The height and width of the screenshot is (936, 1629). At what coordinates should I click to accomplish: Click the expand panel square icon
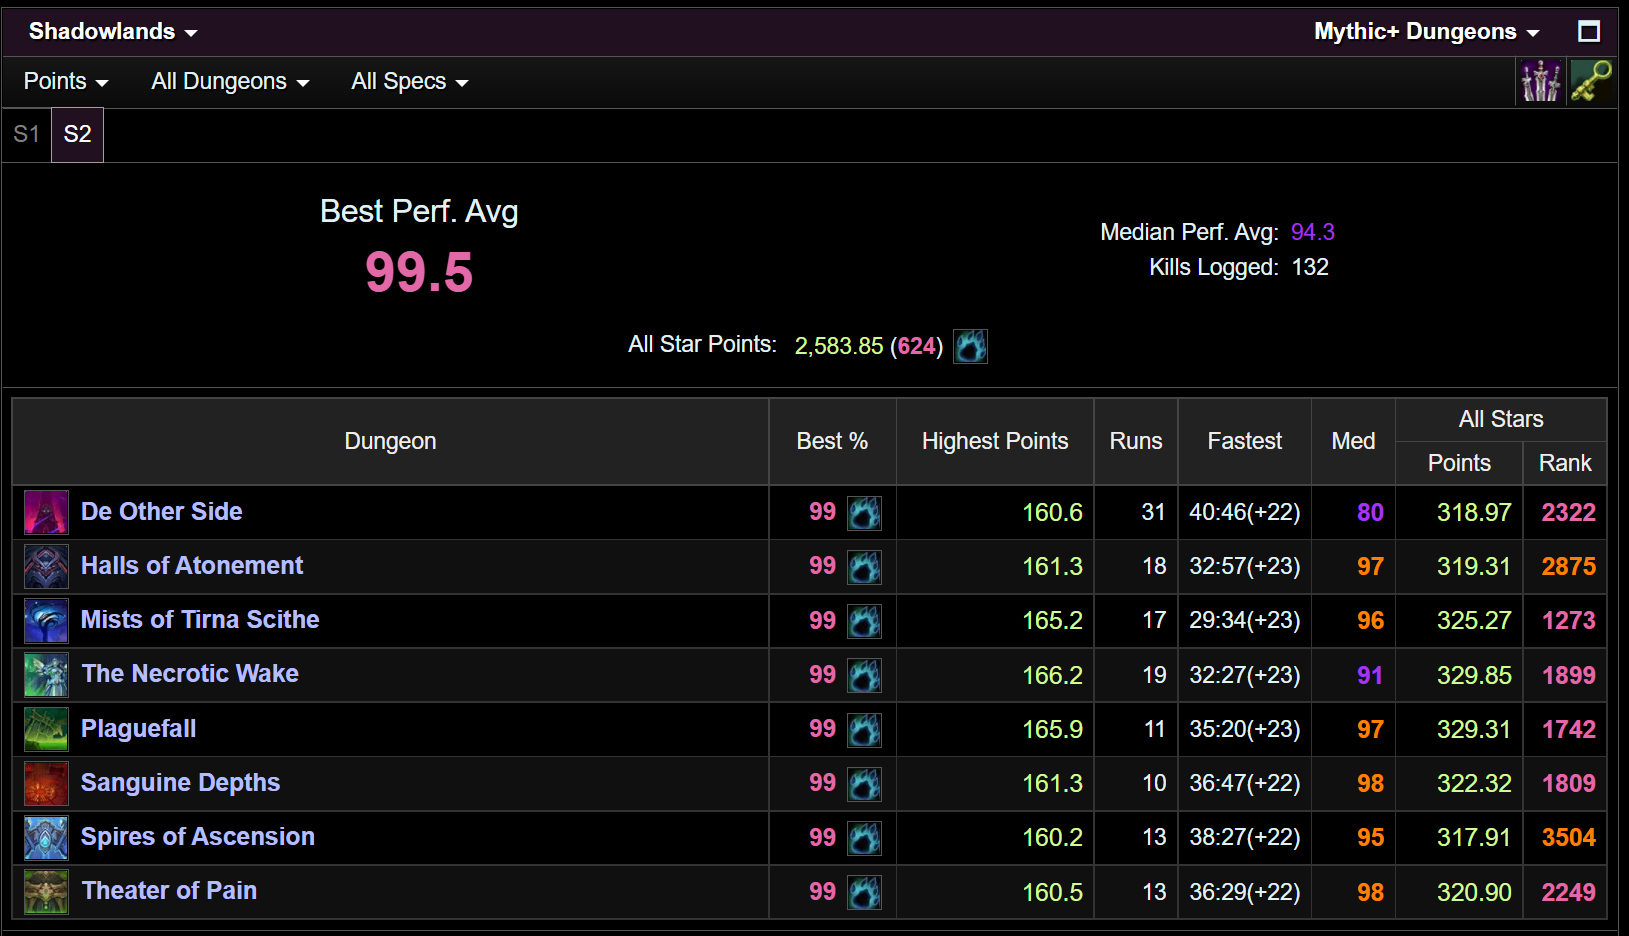pos(1589,32)
